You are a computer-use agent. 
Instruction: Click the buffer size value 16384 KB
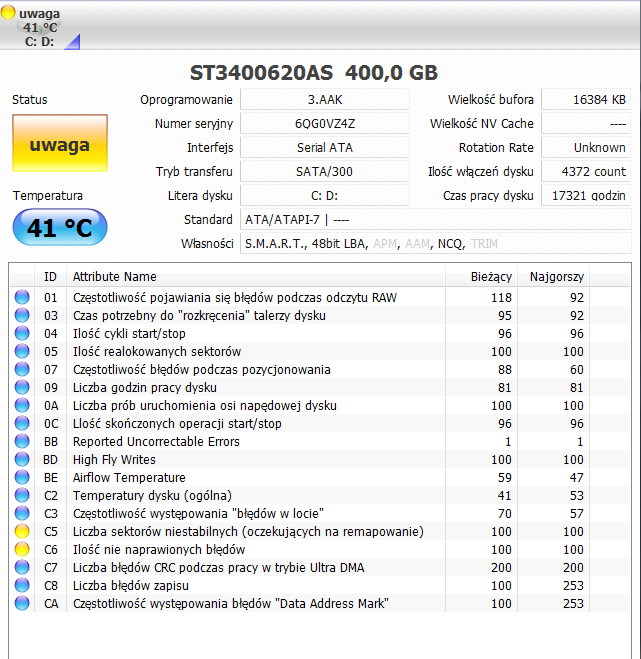pyautogui.click(x=586, y=100)
